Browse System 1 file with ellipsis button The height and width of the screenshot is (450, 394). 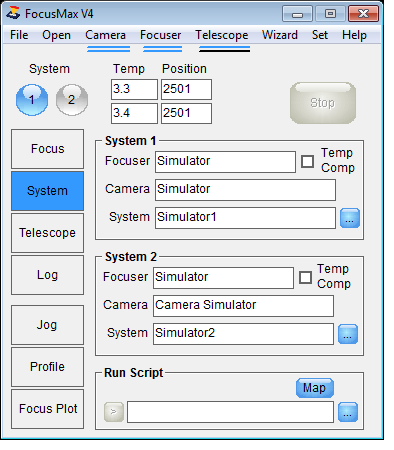[x=350, y=218]
